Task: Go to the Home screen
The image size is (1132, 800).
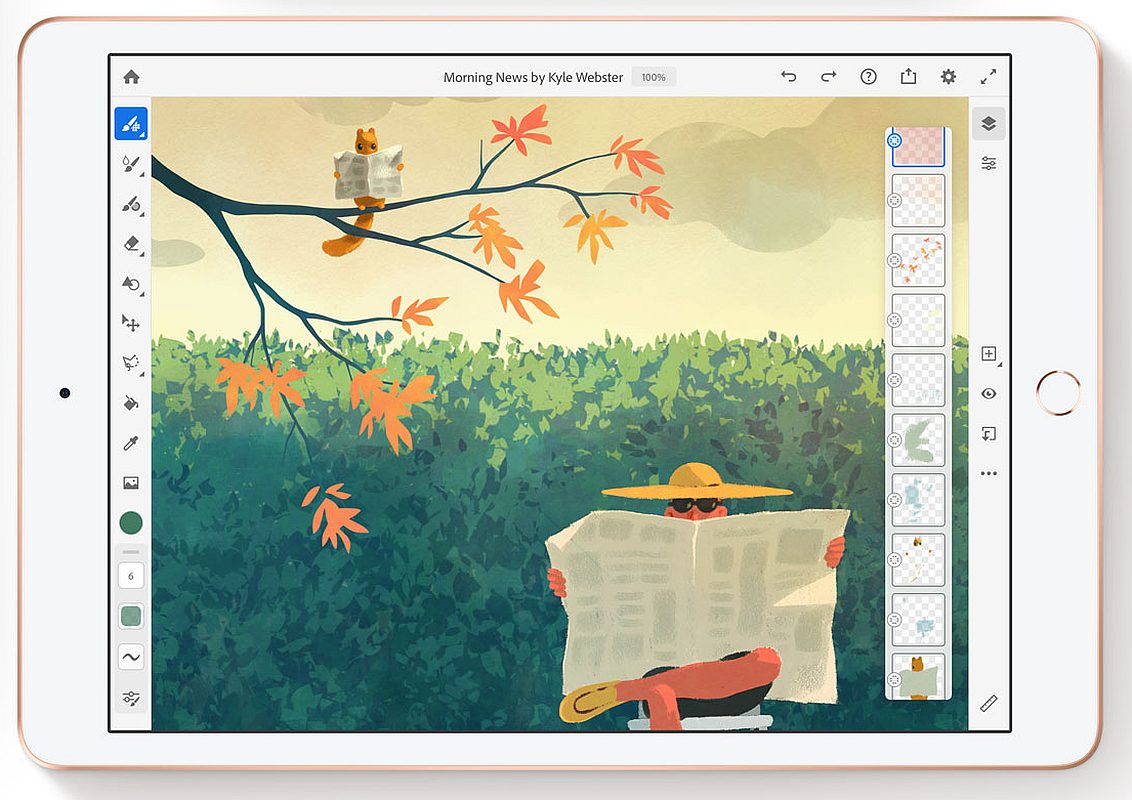Action: 131,77
